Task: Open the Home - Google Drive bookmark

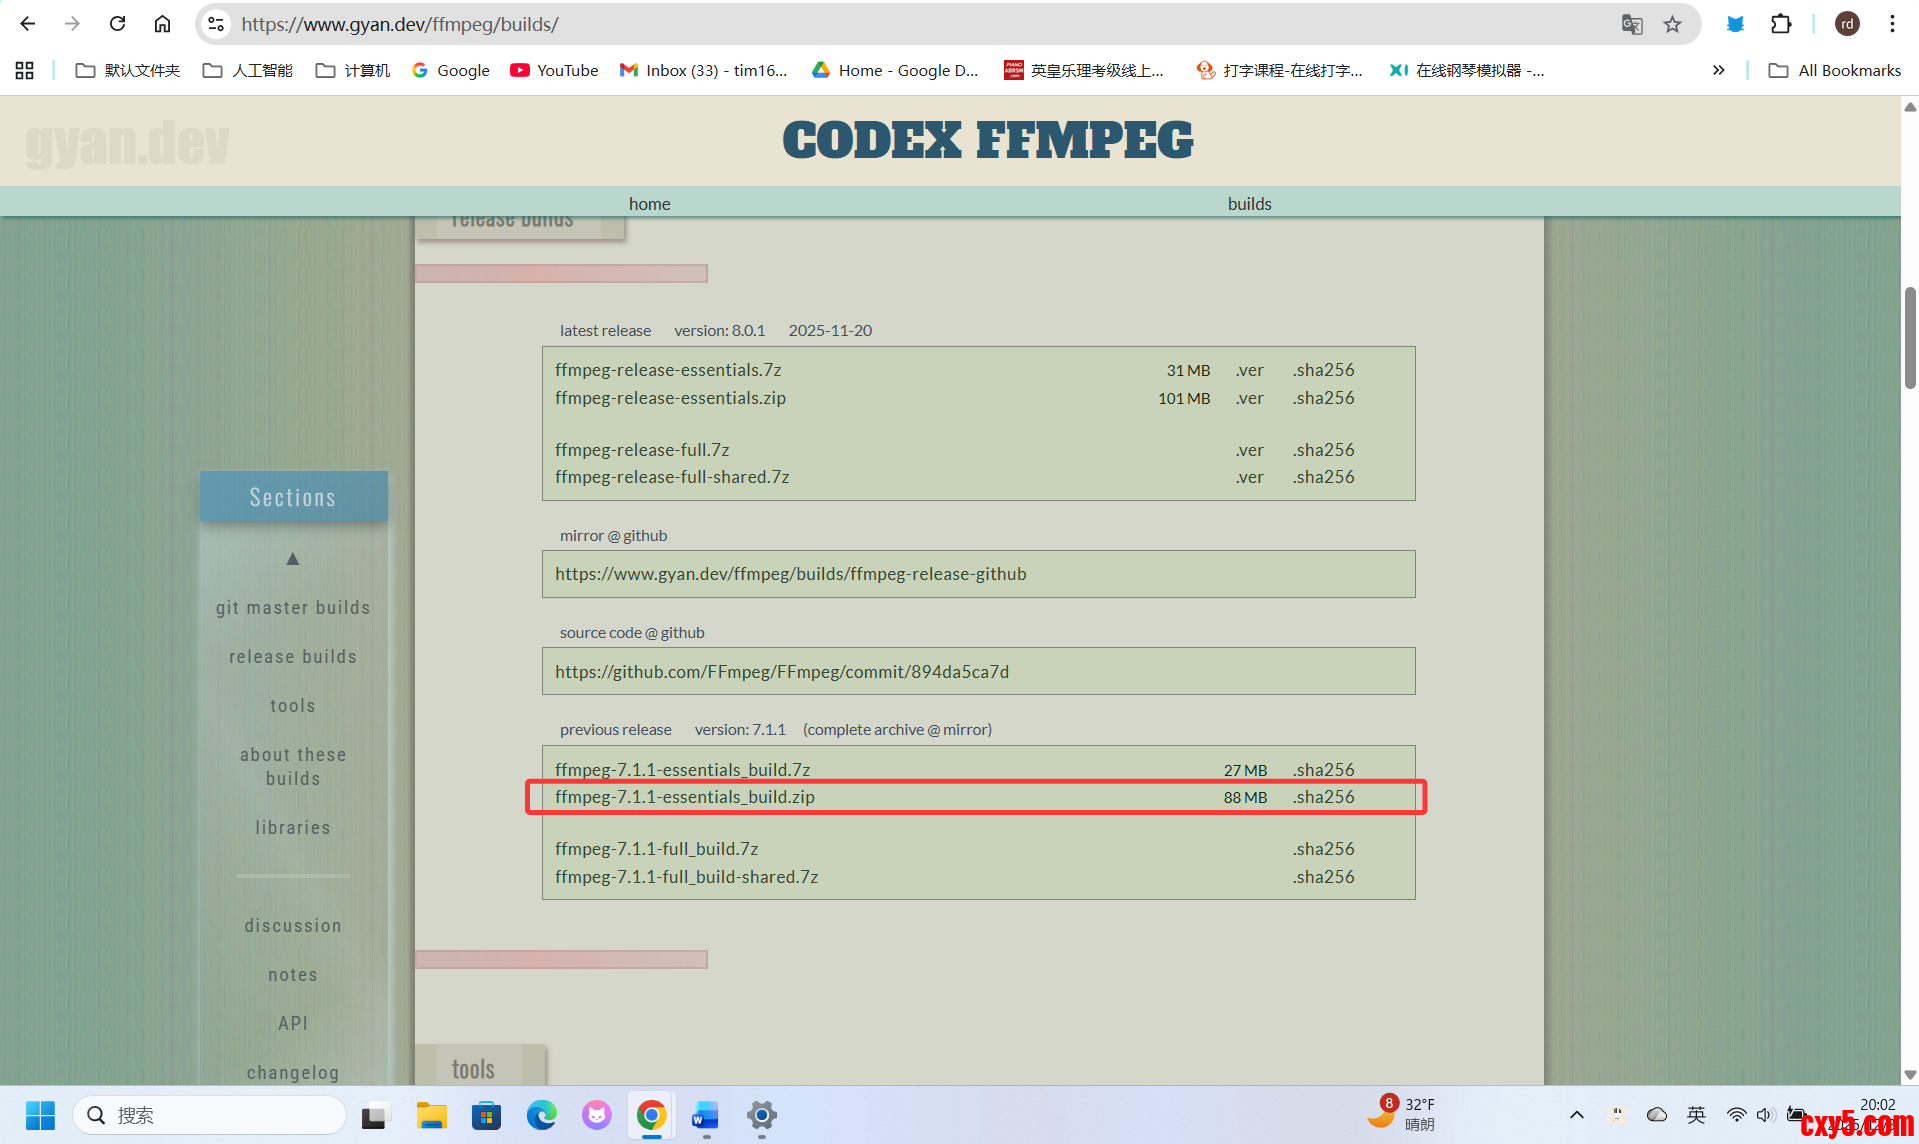Action: pos(895,70)
